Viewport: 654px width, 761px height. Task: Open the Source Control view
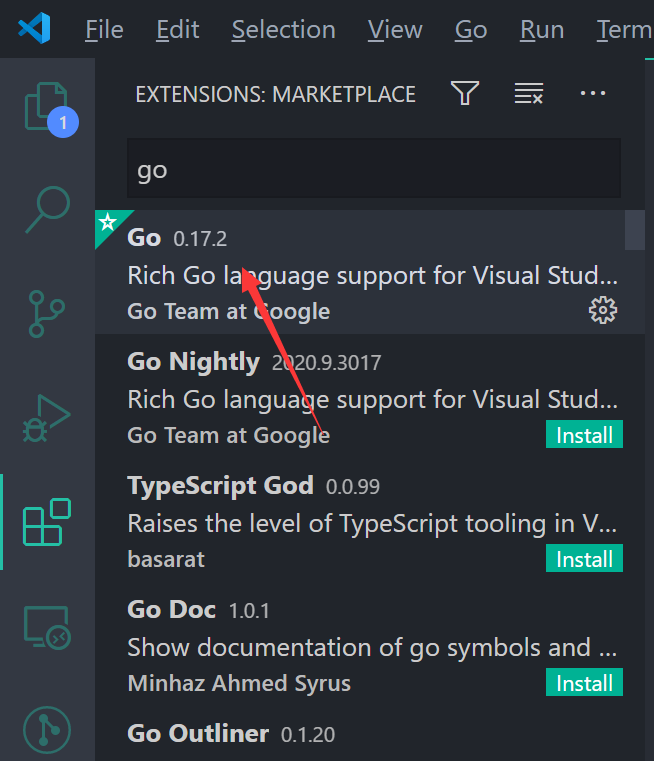pos(46,314)
